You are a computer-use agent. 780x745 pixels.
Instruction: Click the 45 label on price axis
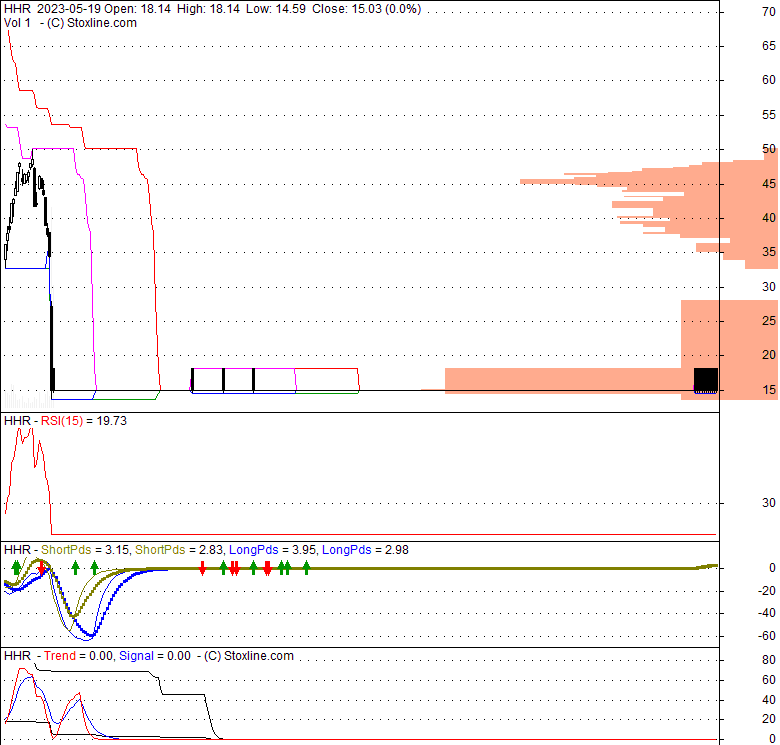coord(769,184)
